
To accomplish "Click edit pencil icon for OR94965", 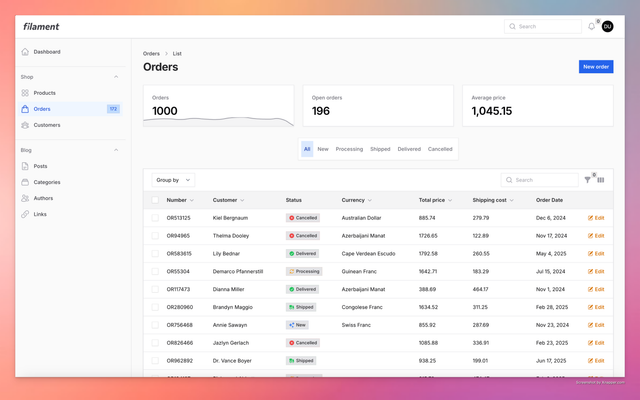I will (590, 236).
